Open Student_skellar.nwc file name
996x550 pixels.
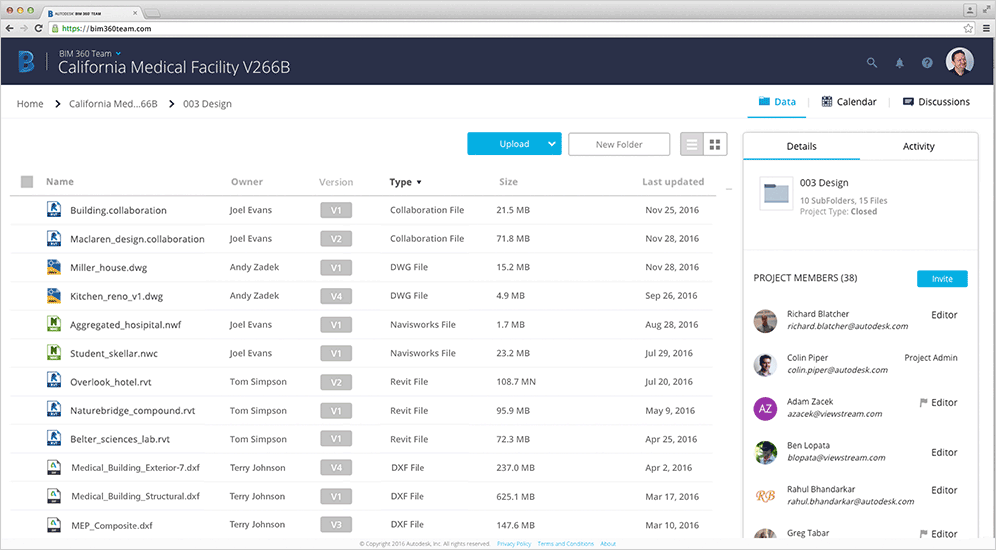pos(114,353)
